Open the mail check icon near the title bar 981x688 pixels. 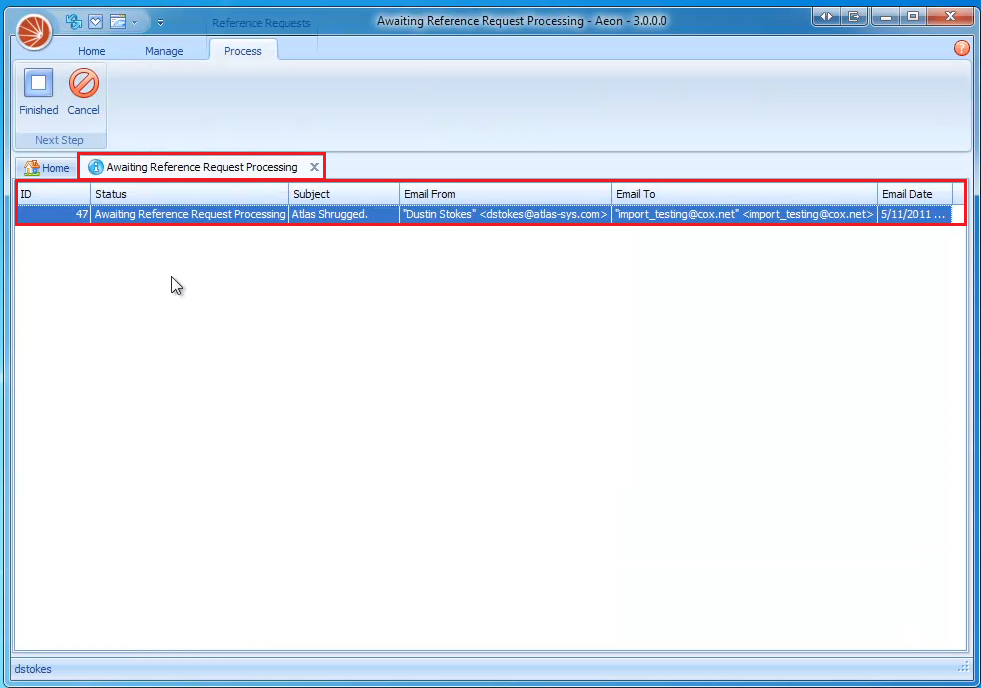[95, 20]
